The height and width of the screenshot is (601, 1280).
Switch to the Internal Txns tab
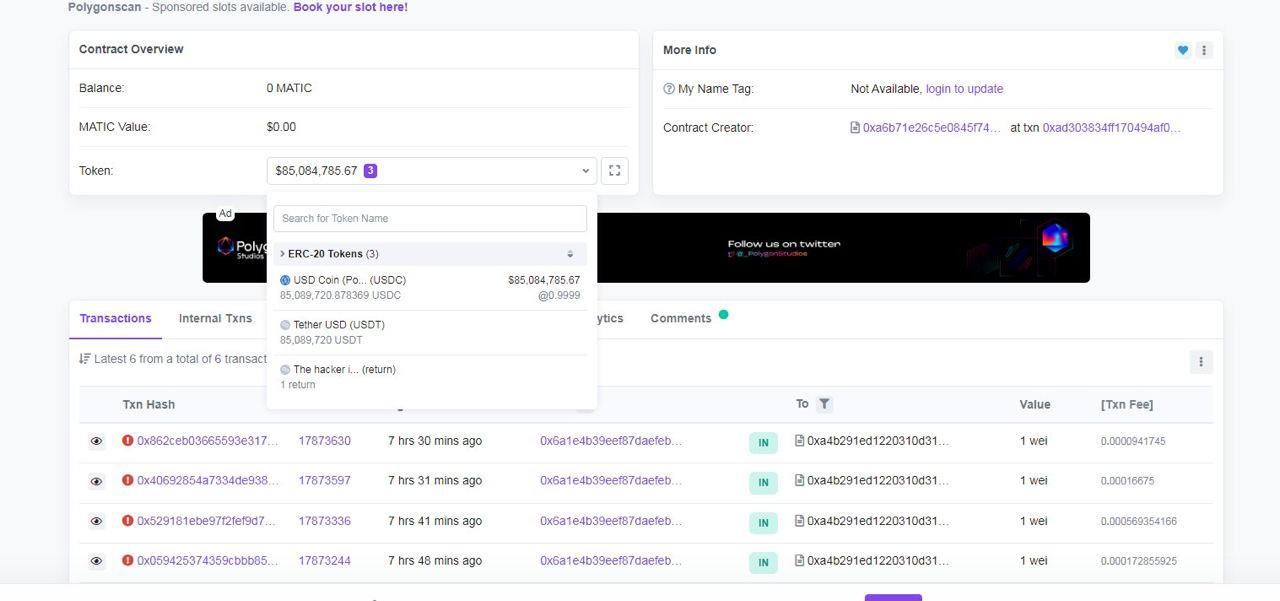pyautogui.click(x=215, y=319)
